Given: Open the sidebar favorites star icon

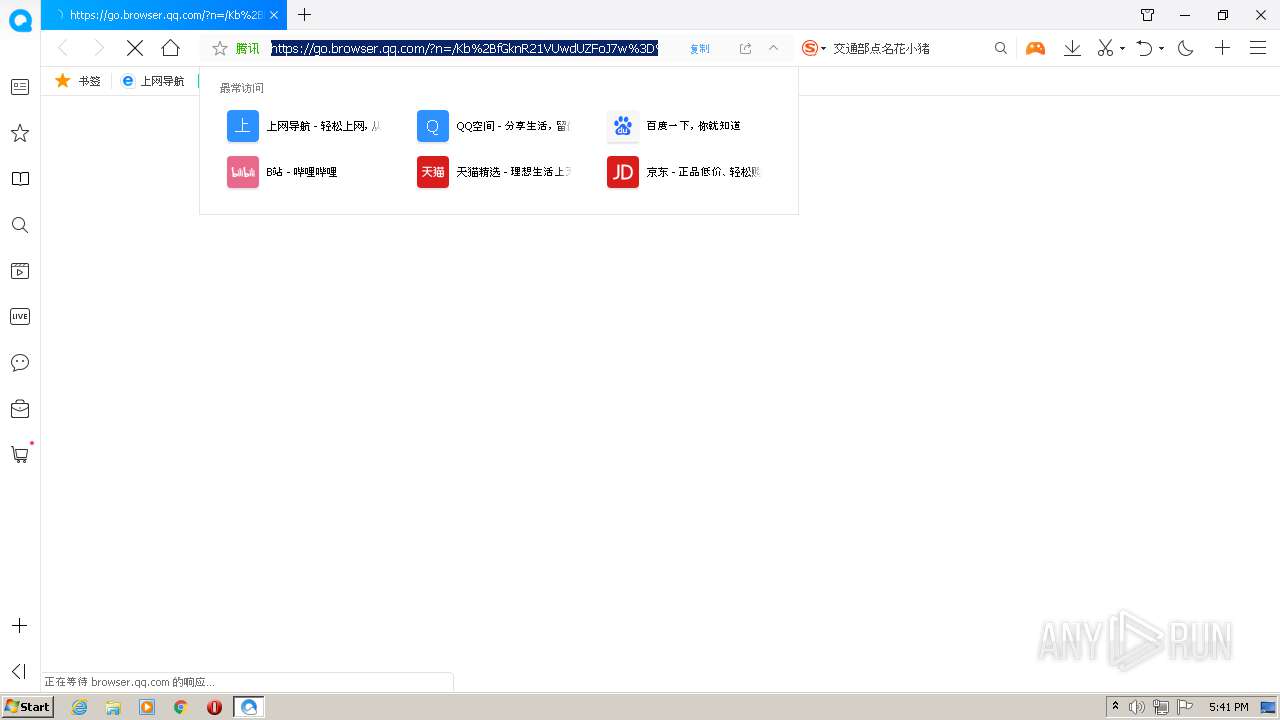Looking at the screenshot, I should [x=20, y=133].
